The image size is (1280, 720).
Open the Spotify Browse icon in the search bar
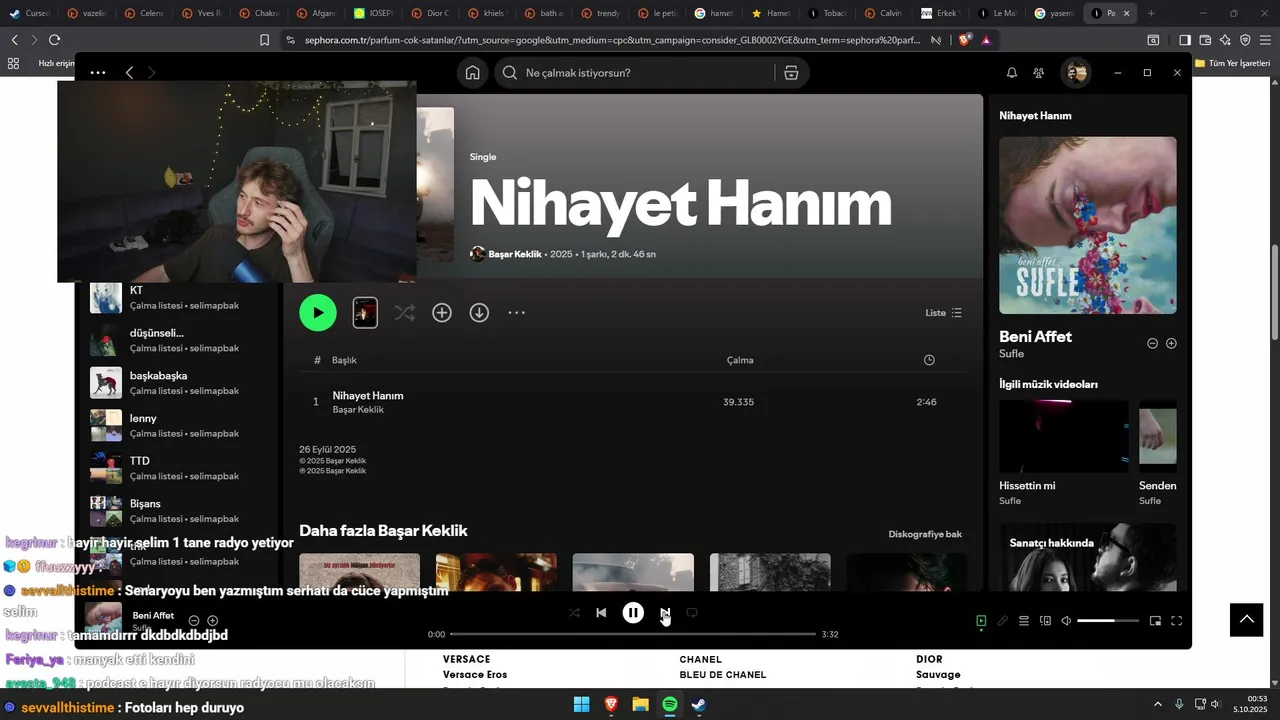(791, 73)
